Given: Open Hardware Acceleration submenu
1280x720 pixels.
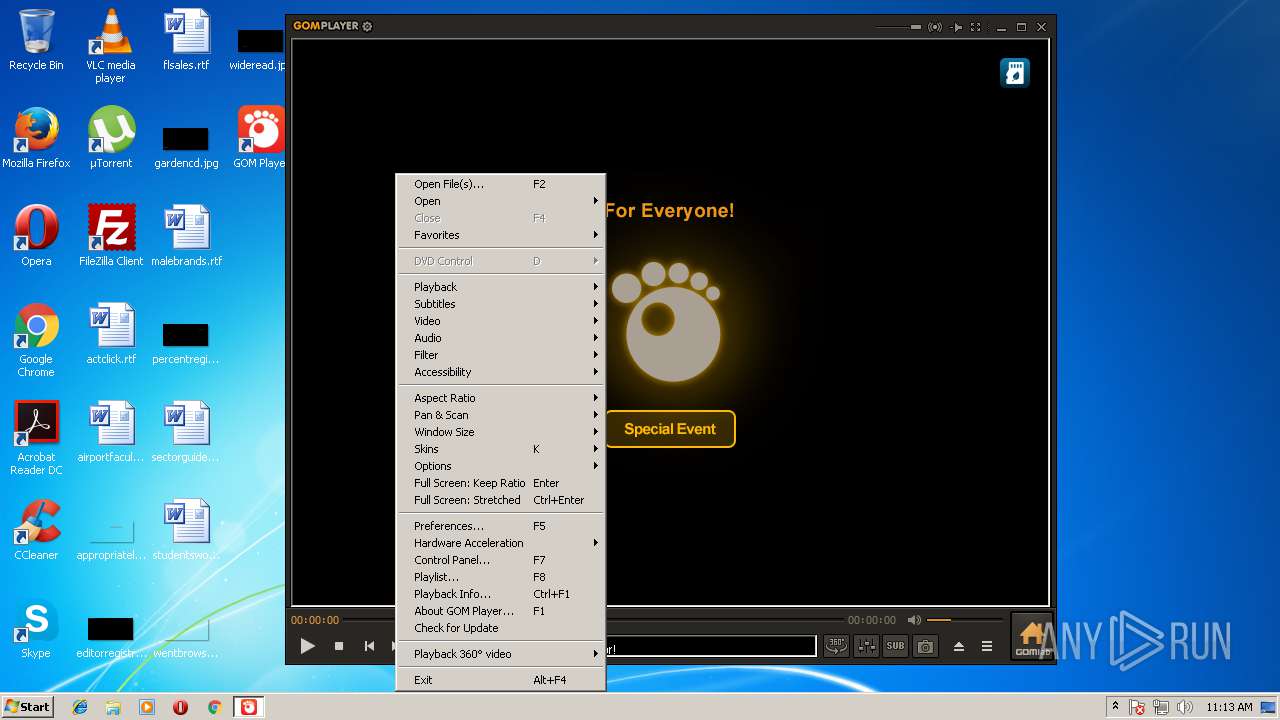Looking at the screenshot, I should tap(501, 543).
